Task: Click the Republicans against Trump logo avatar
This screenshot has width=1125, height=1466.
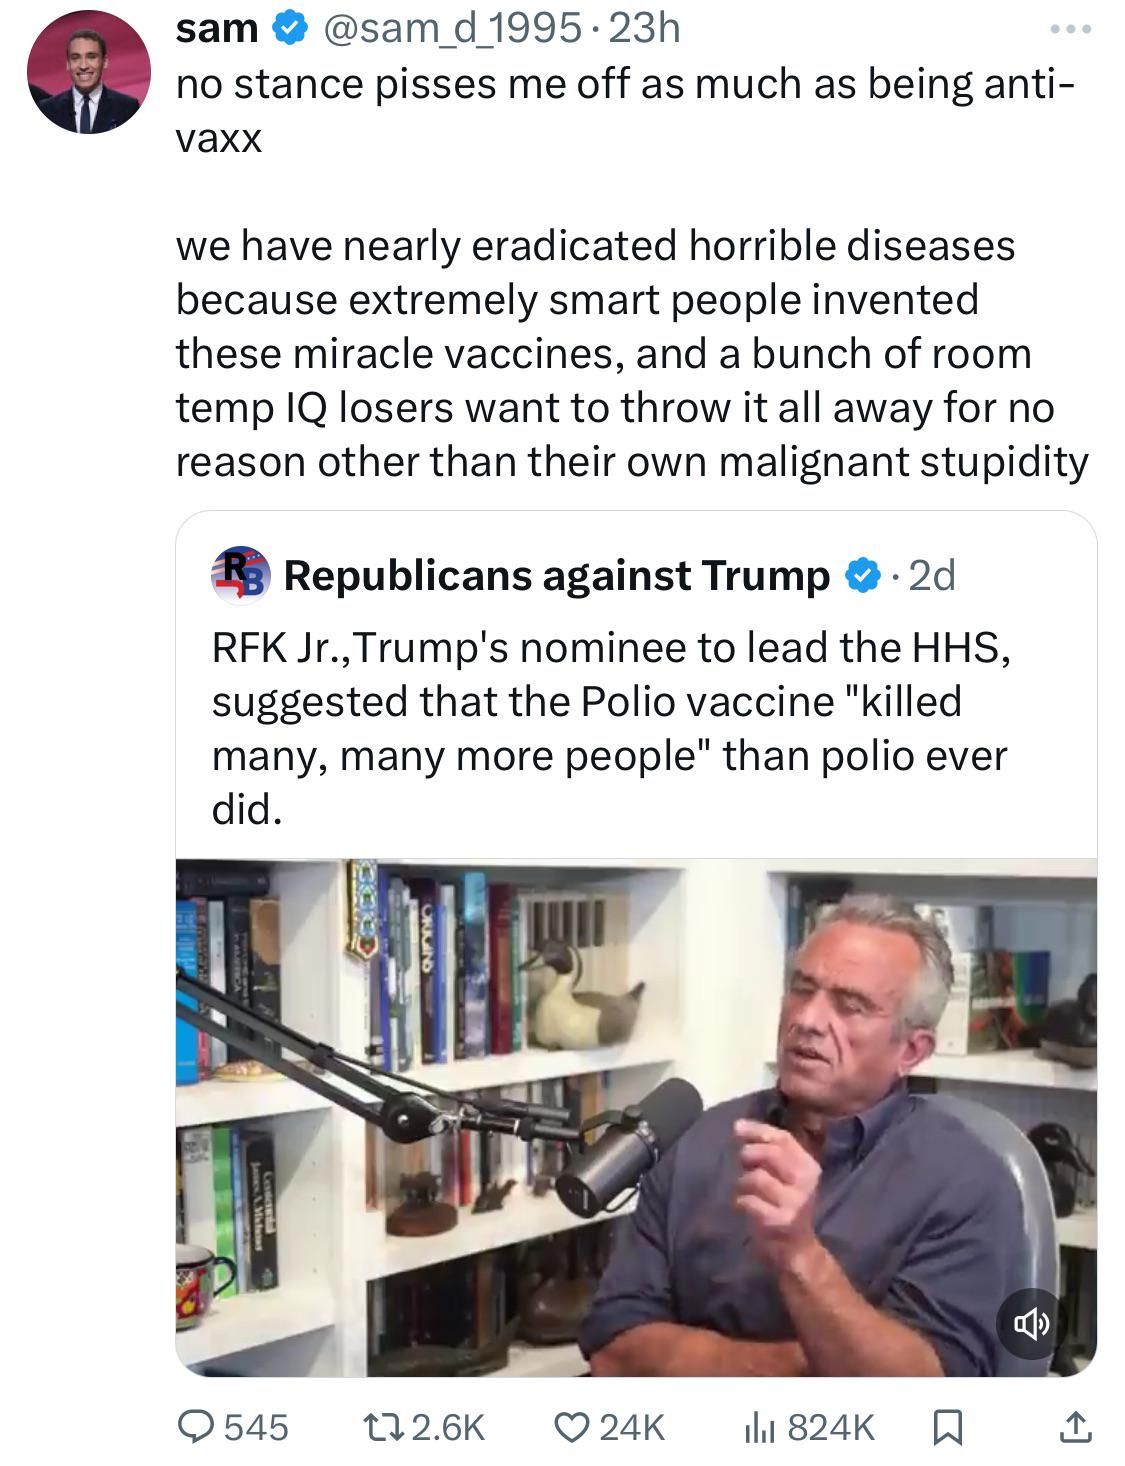Action: 240,575
